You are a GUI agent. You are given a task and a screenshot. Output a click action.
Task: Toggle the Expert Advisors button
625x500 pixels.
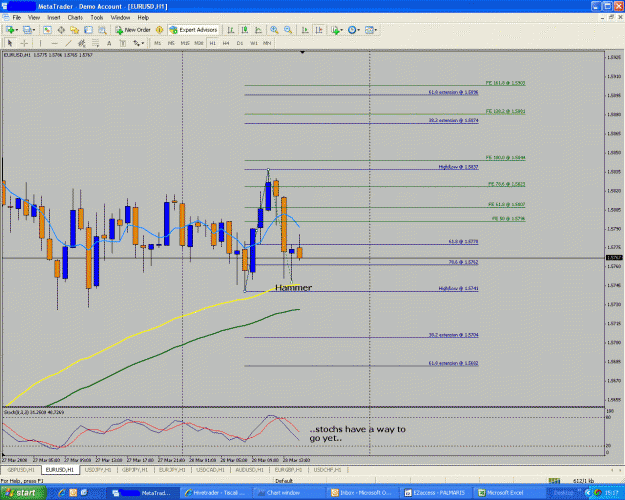(194, 30)
